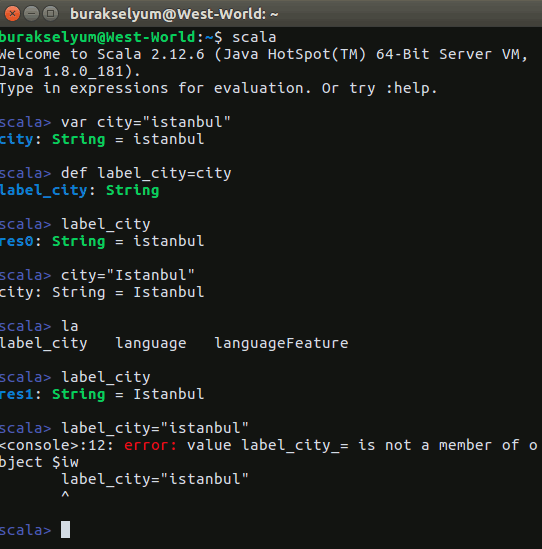Click the caret error marker
The height and width of the screenshot is (549, 542).
pyautogui.click(x=65, y=494)
